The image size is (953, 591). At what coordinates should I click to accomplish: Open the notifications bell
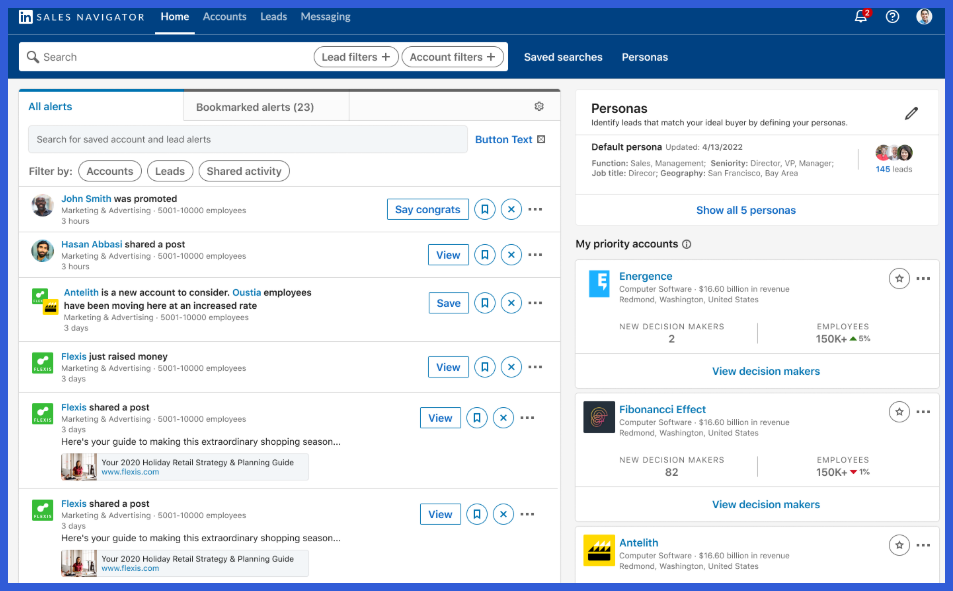(858, 16)
